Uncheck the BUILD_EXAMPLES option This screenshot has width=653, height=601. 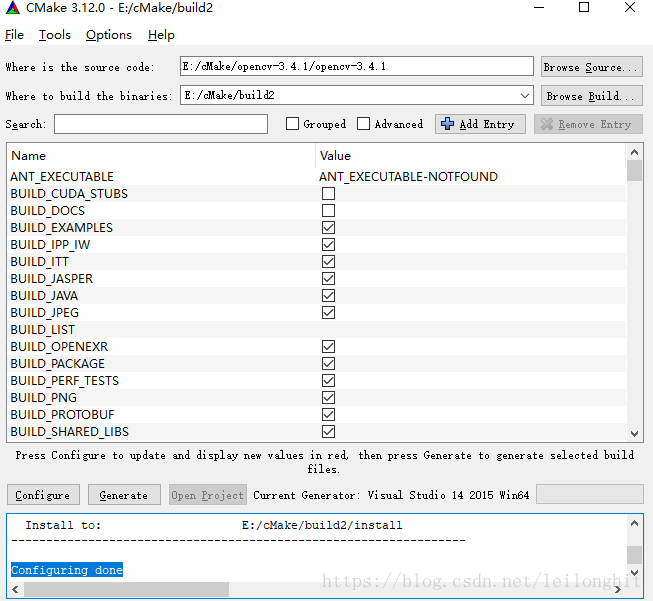click(x=328, y=228)
